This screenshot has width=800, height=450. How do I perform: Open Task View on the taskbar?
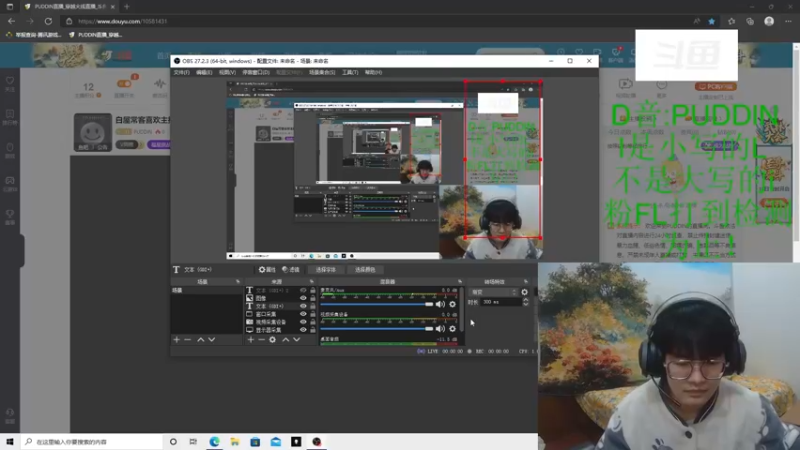(x=193, y=442)
